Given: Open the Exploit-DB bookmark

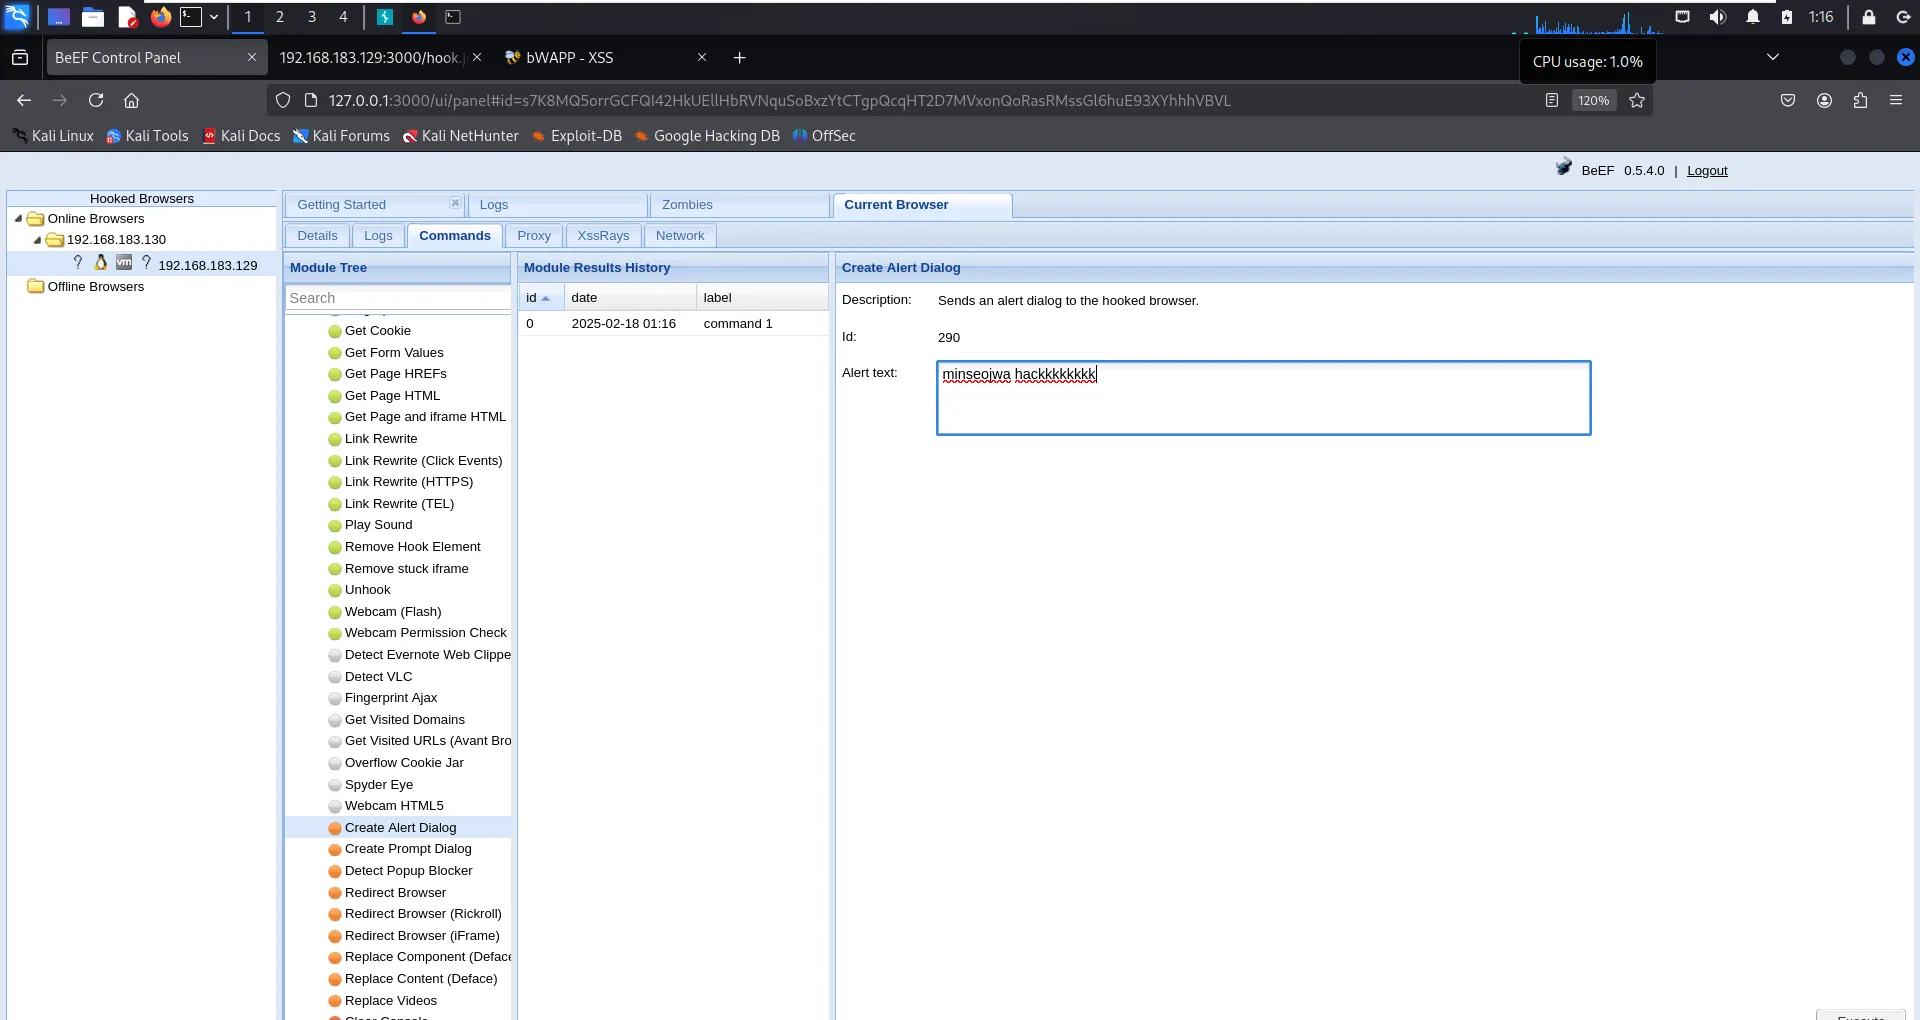Looking at the screenshot, I should 576,136.
